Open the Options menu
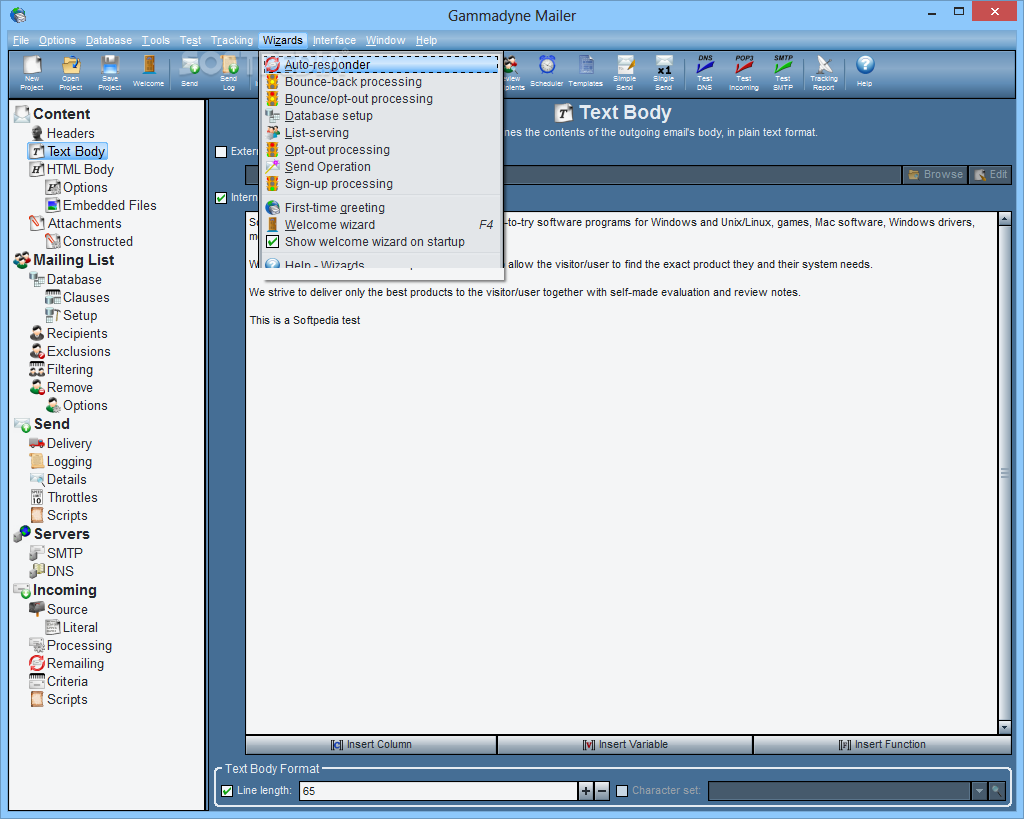This screenshot has width=1024, height=819. [57, 40]
